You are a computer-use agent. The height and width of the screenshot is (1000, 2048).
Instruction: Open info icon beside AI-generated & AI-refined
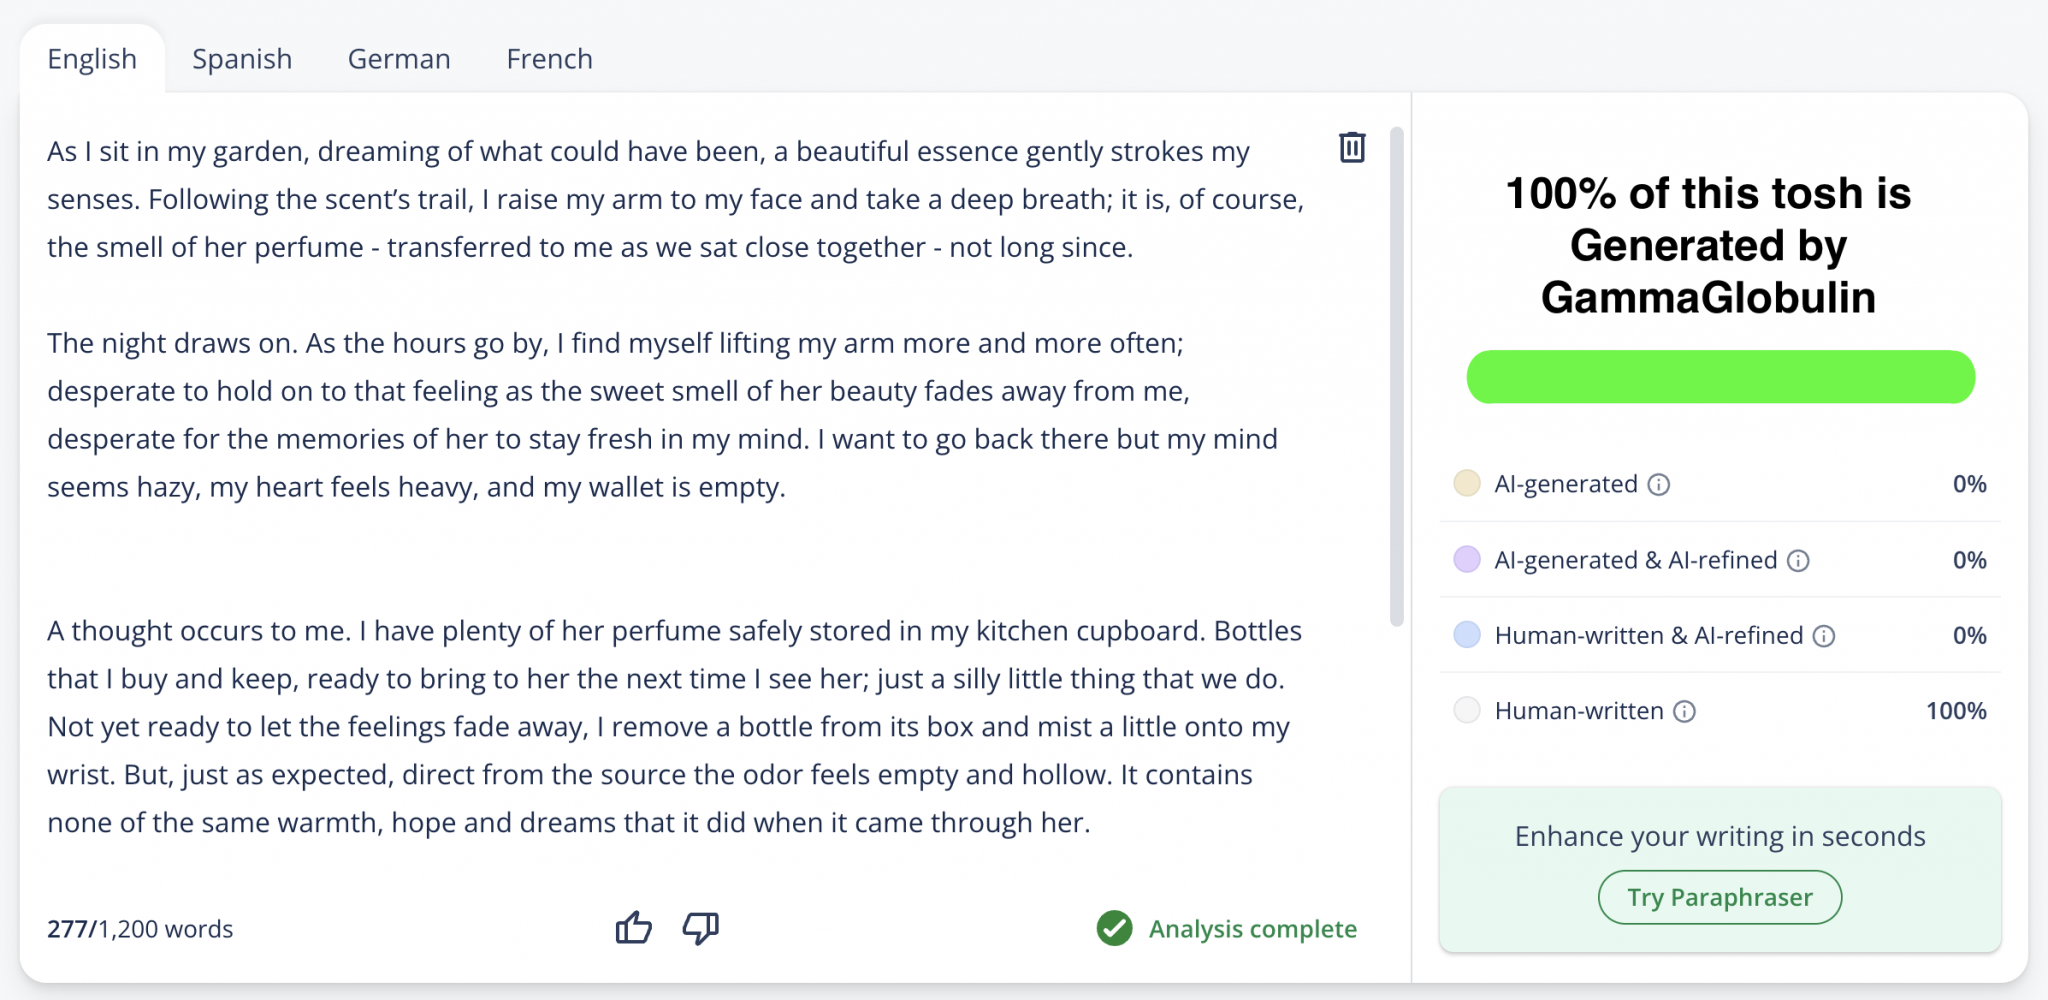(x=1798, y=561)
